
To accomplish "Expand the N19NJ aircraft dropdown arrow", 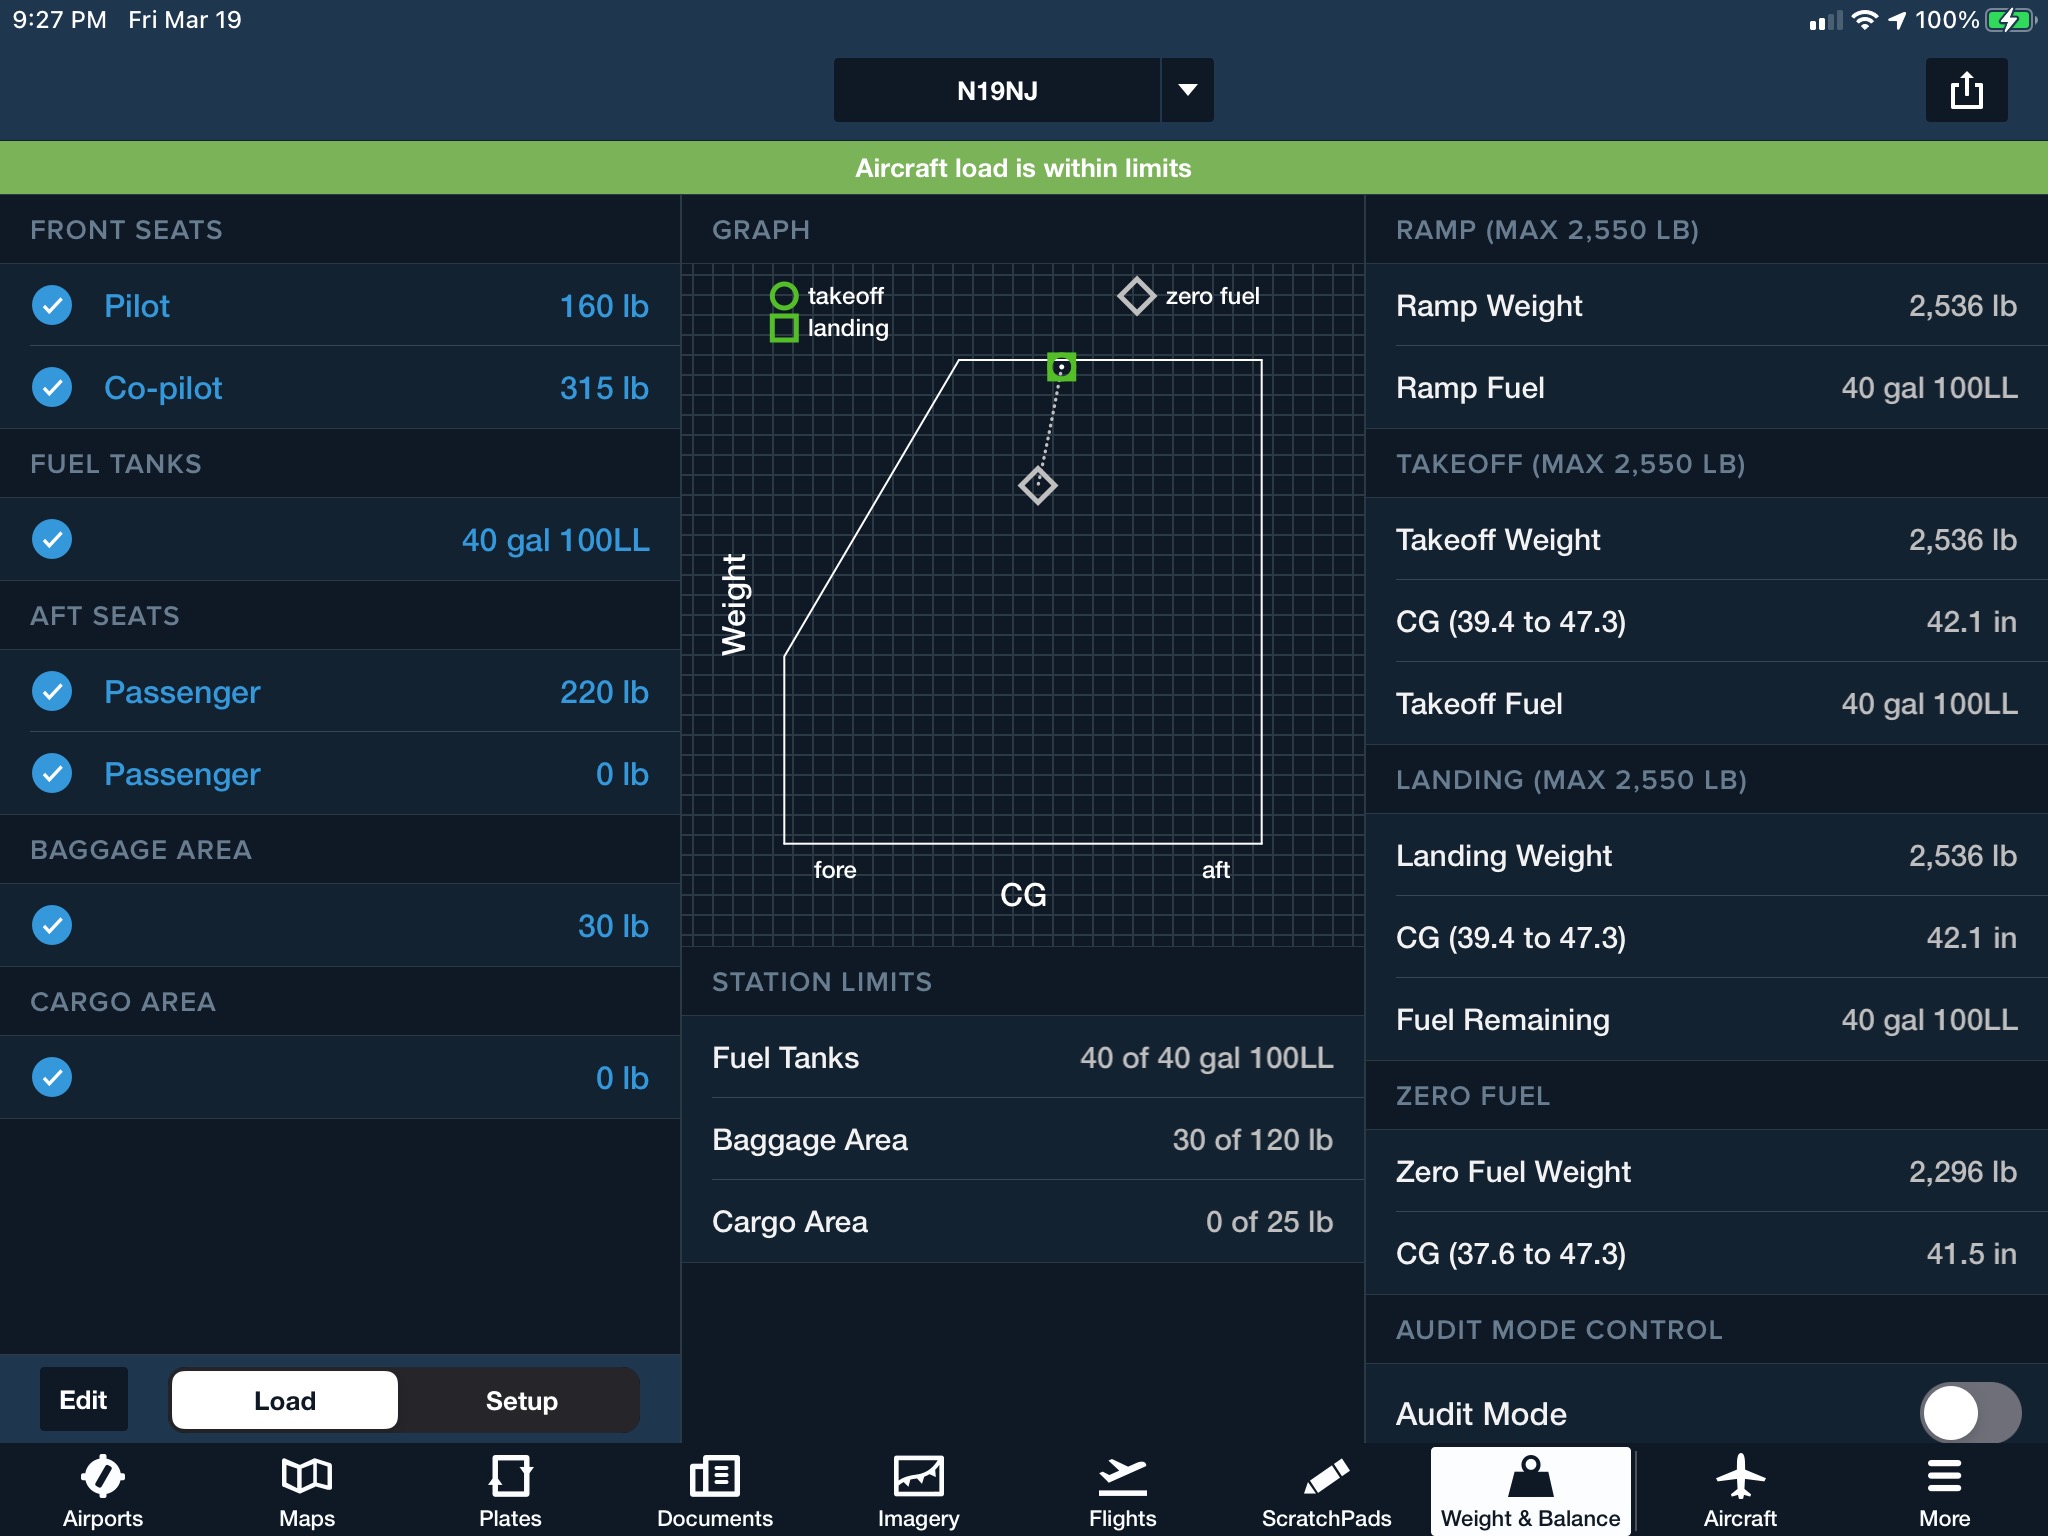I will [x=1187, y=90].
